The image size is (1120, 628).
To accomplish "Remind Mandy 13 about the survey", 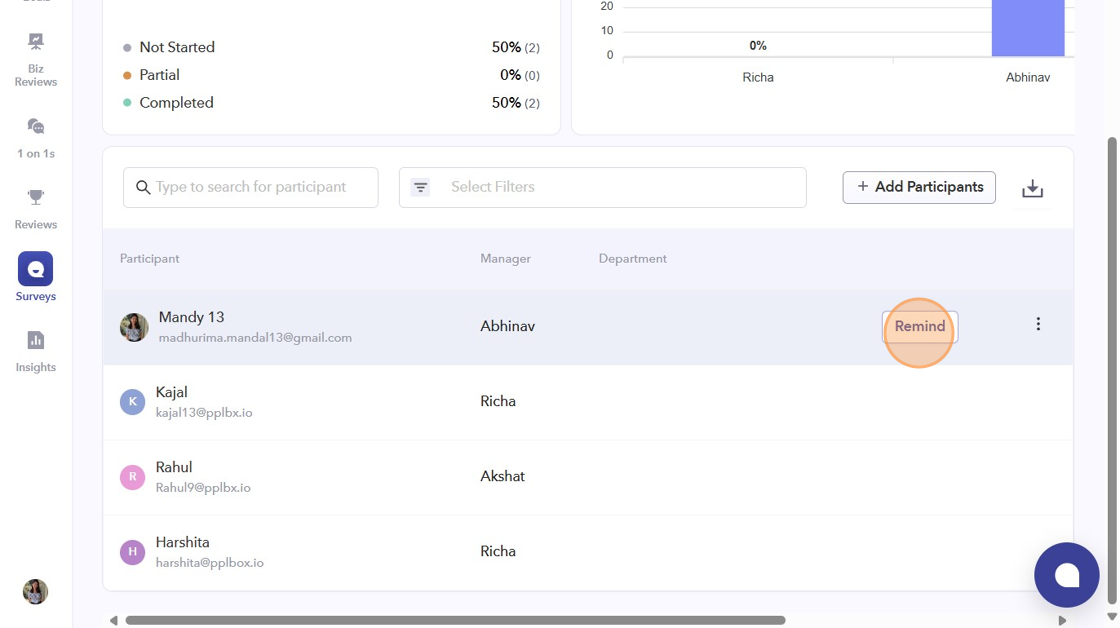I will pyautogui.click(x=920, y=327).
